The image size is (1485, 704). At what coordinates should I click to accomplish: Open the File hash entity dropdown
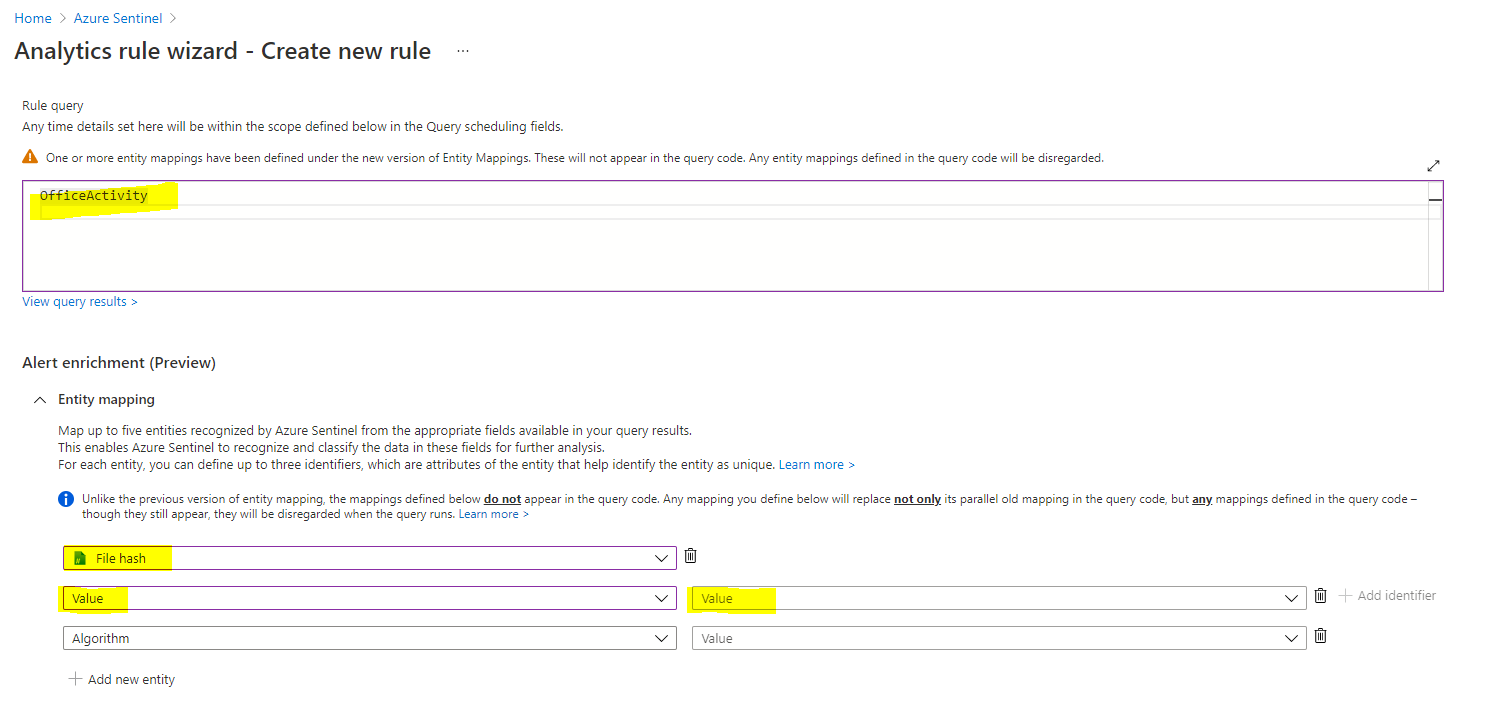[x=660, y=557]
